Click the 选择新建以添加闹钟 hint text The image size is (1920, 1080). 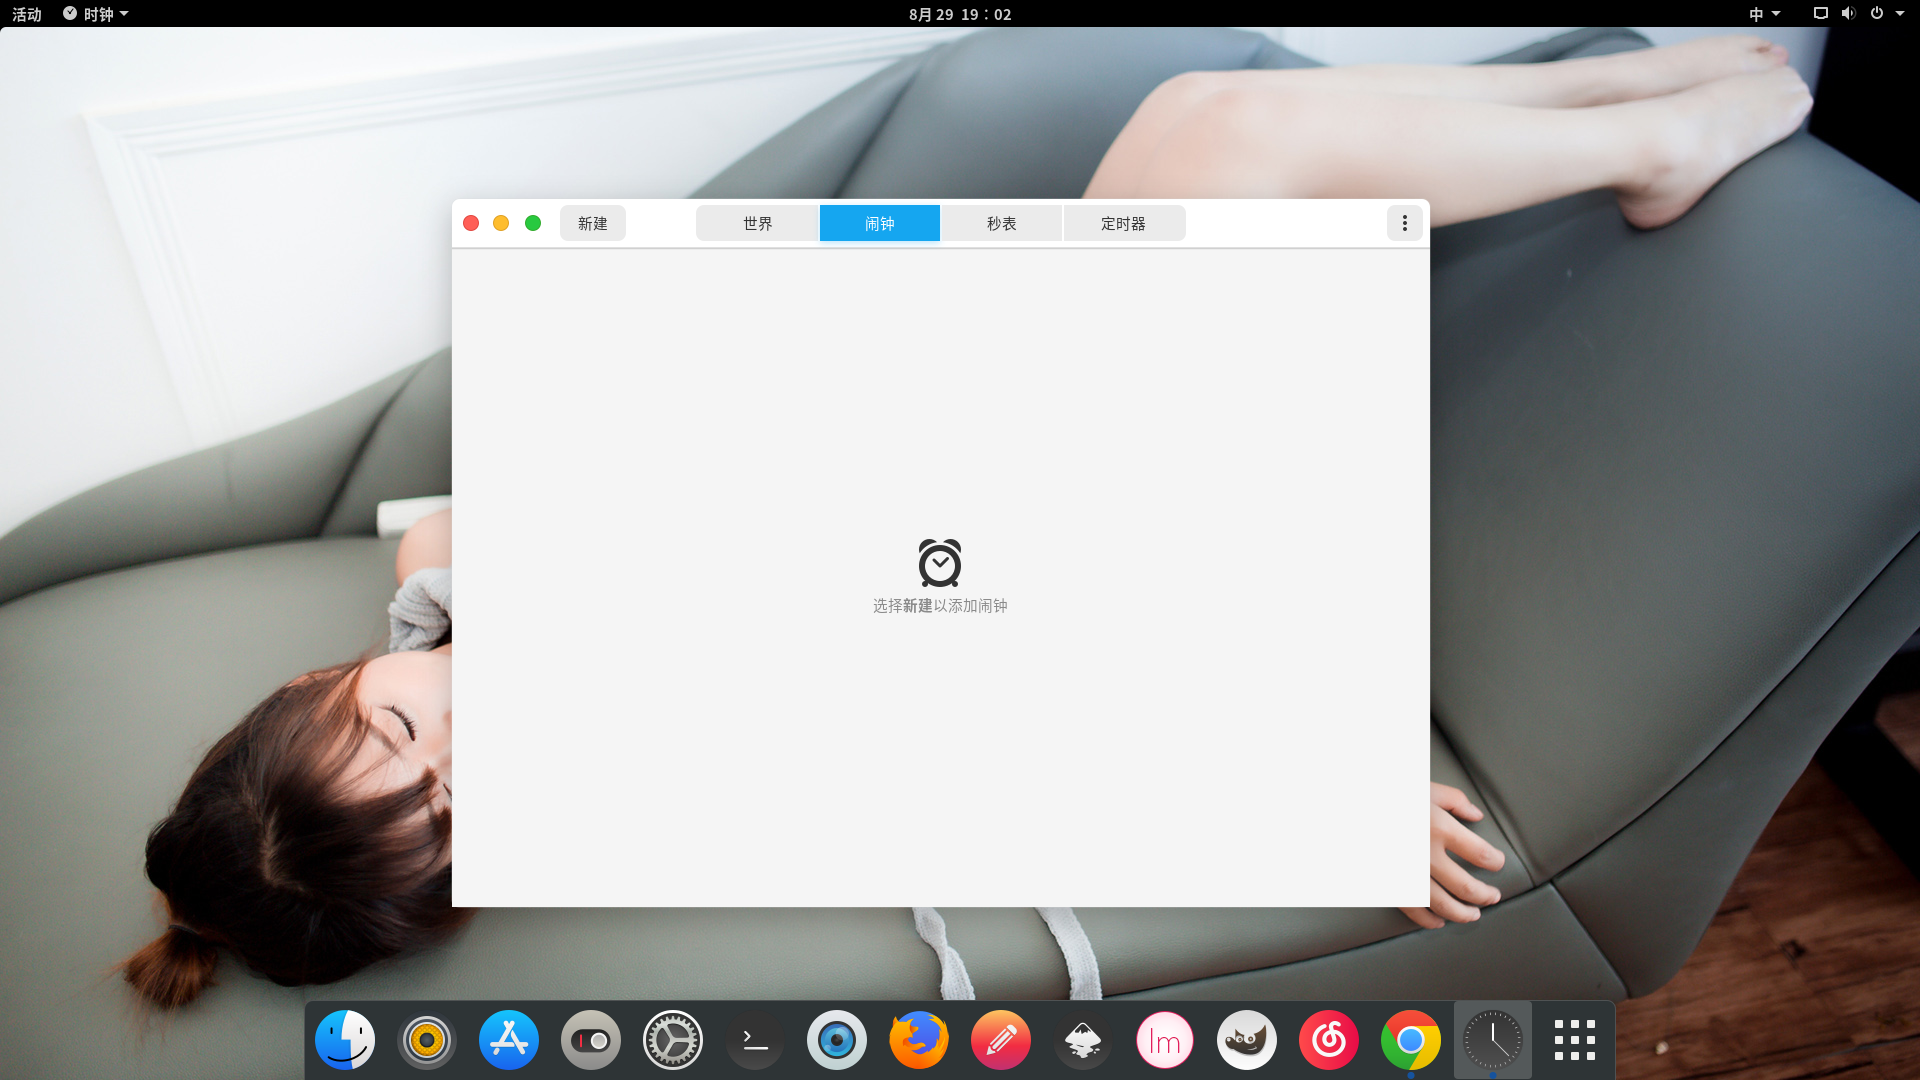pos(940,606)
